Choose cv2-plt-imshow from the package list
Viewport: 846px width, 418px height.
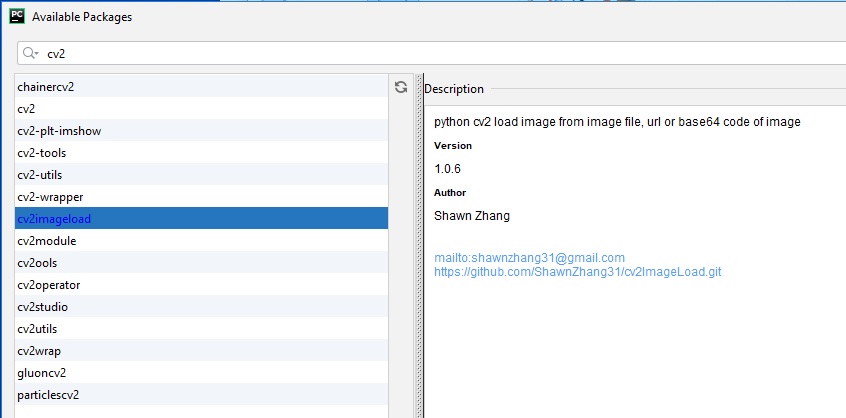coord(59,131)
